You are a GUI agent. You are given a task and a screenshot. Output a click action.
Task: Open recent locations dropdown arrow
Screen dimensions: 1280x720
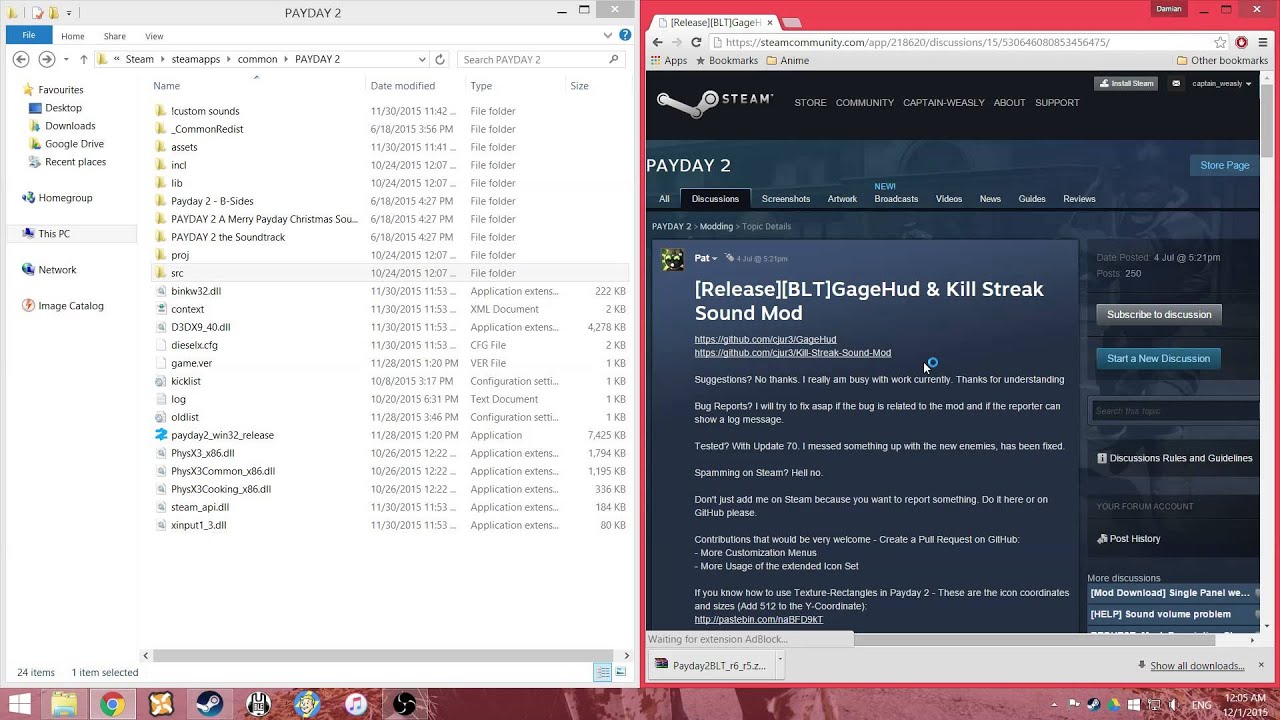coord(67,59)
